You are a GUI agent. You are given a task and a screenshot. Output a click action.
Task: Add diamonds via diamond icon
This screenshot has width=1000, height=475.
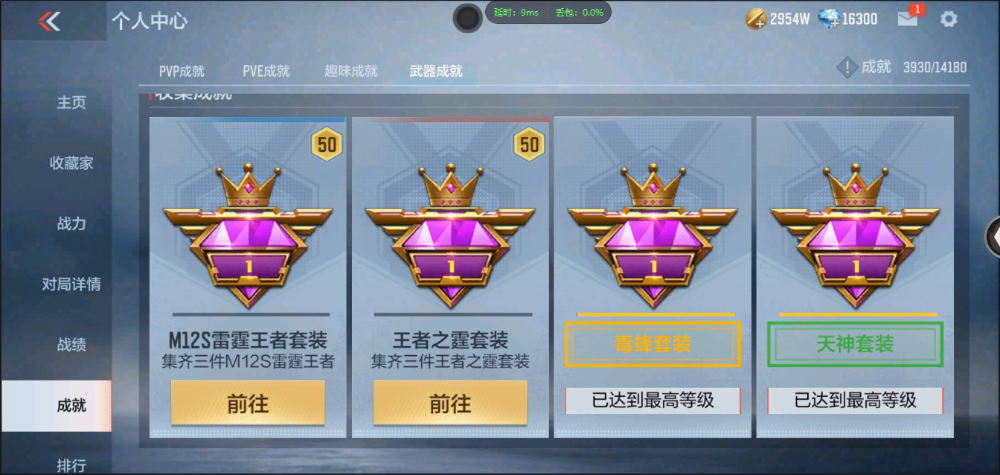[x=828, y=19]
